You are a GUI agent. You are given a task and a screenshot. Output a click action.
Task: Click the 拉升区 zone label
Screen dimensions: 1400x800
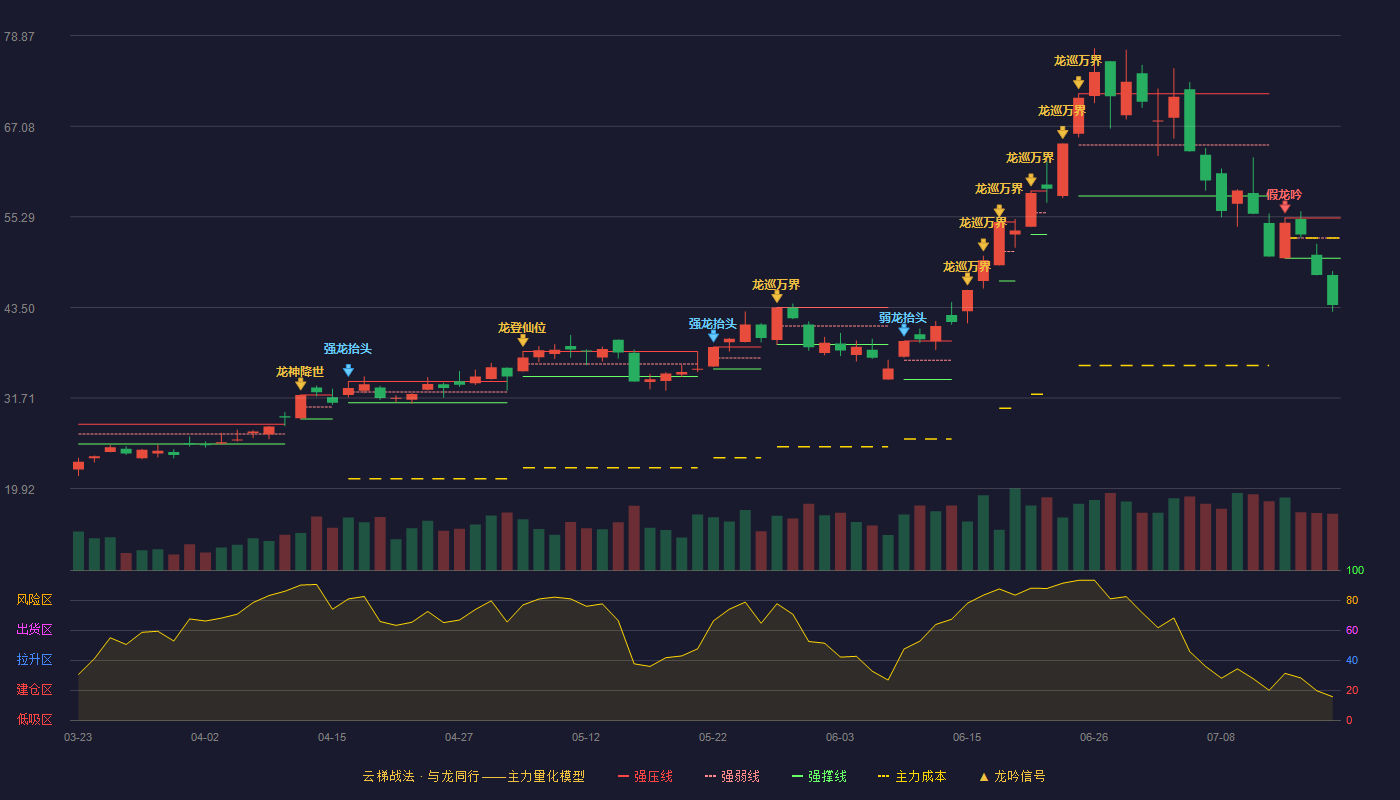(34, 660)
